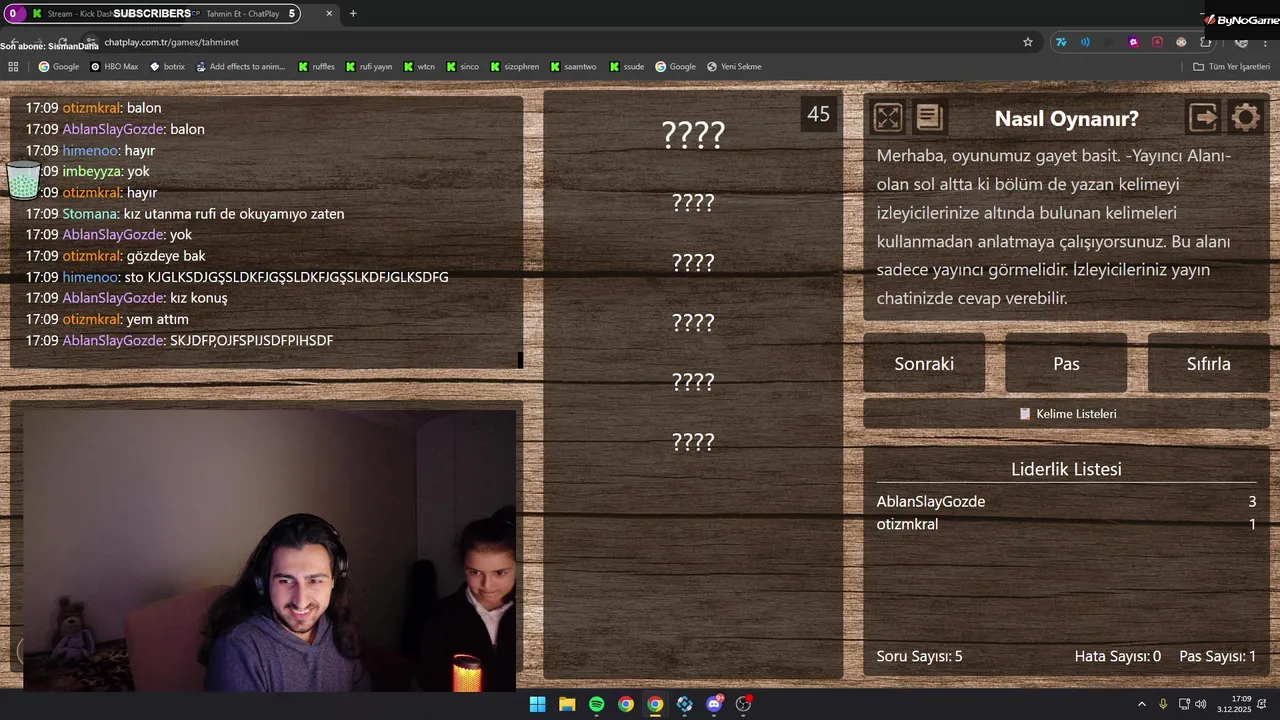The height and width of the screenshot is (720, 1280).
Task: Open the apps grid in the bookmarks bar
Action: [13, 67]
